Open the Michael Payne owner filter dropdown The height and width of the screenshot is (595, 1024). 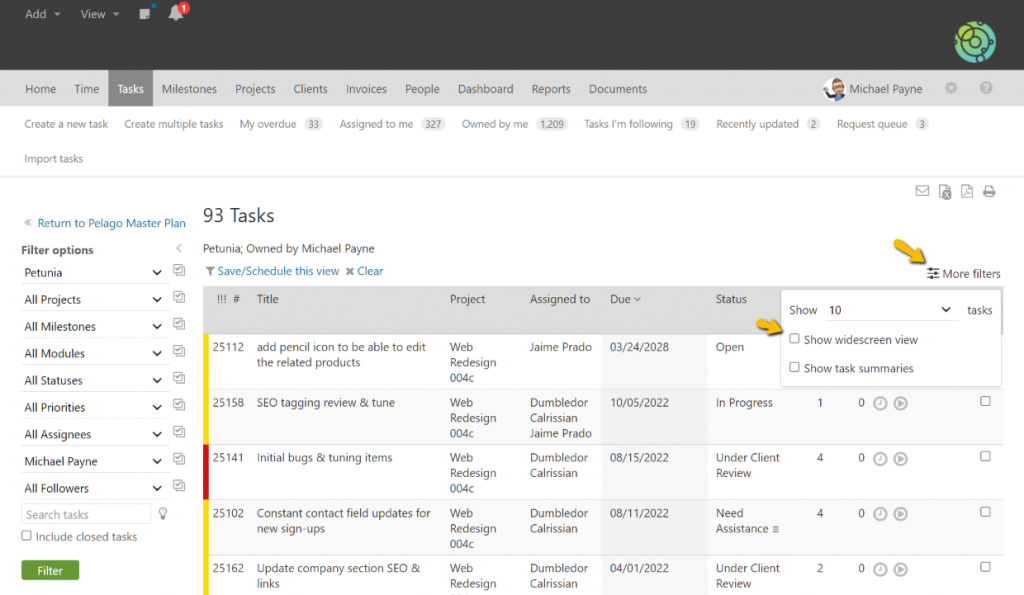pyautogui.click(x=93, y=461)
